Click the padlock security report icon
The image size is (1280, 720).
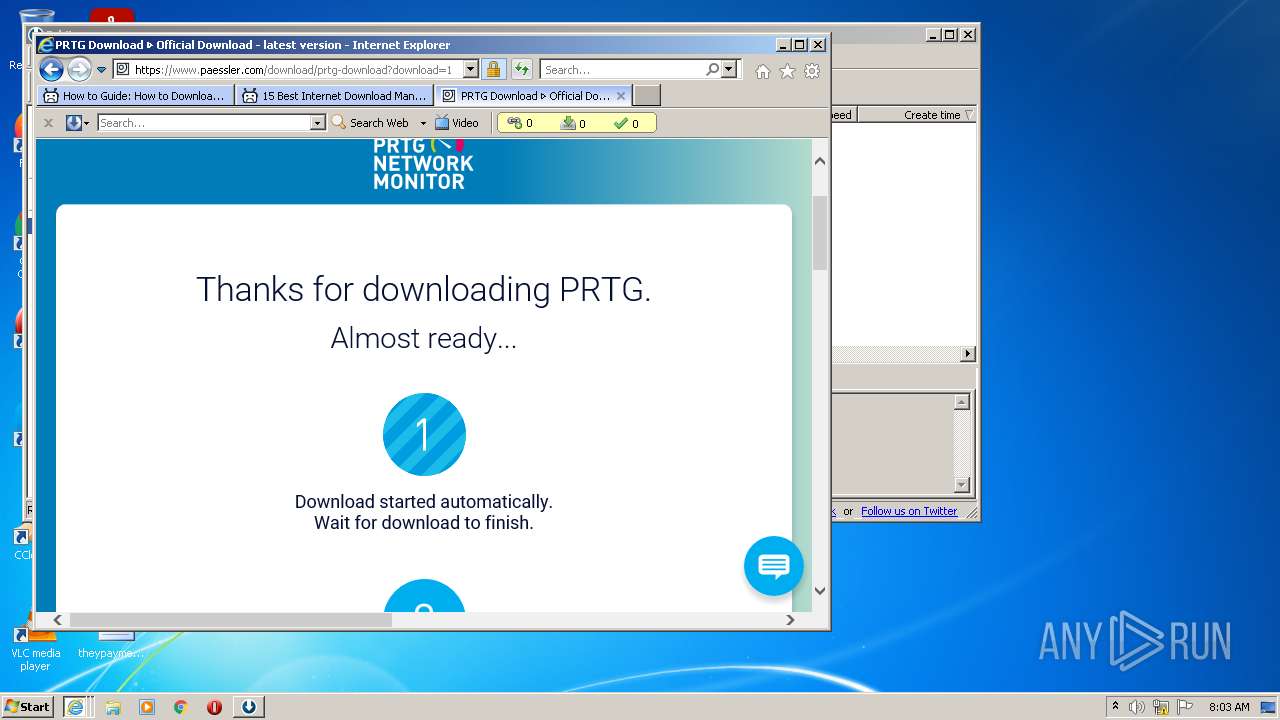tap(493, 70)
